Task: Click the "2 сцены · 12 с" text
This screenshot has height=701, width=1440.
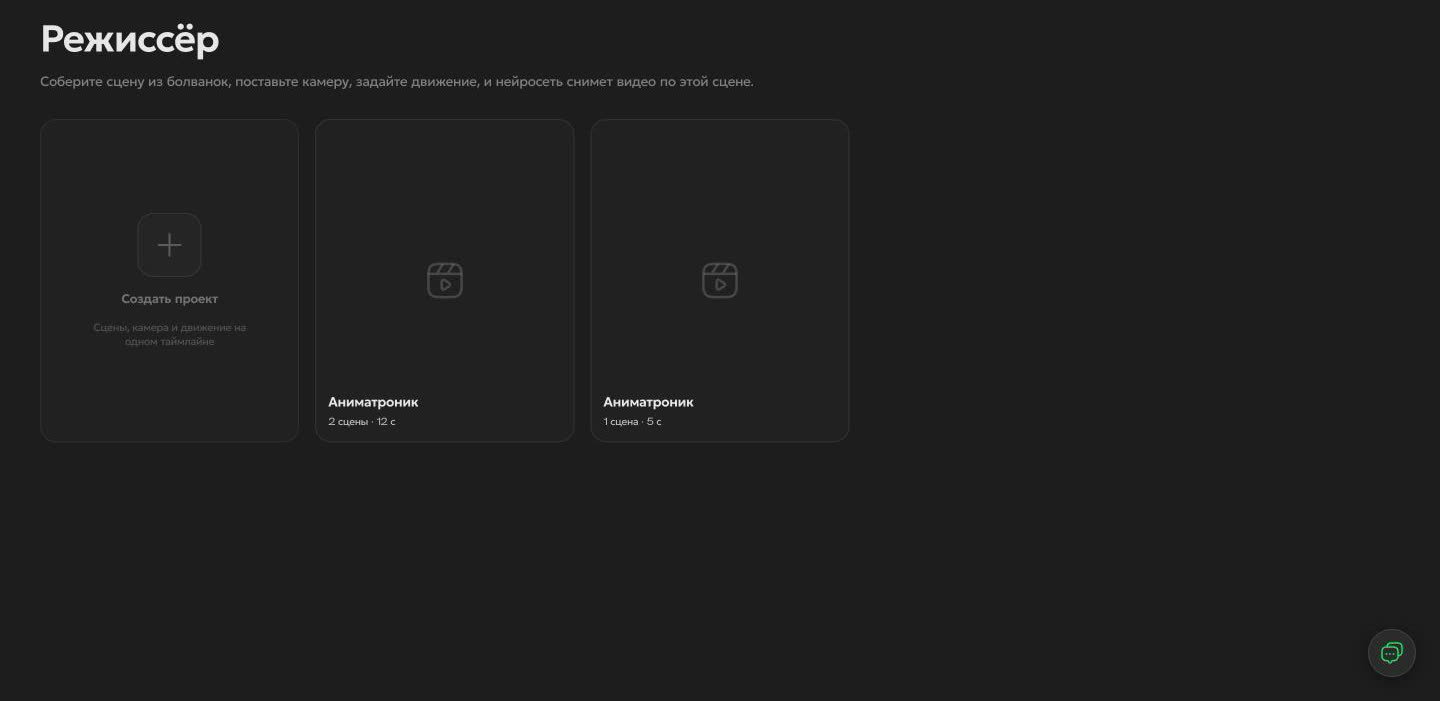Action: [x=362, y=422]
